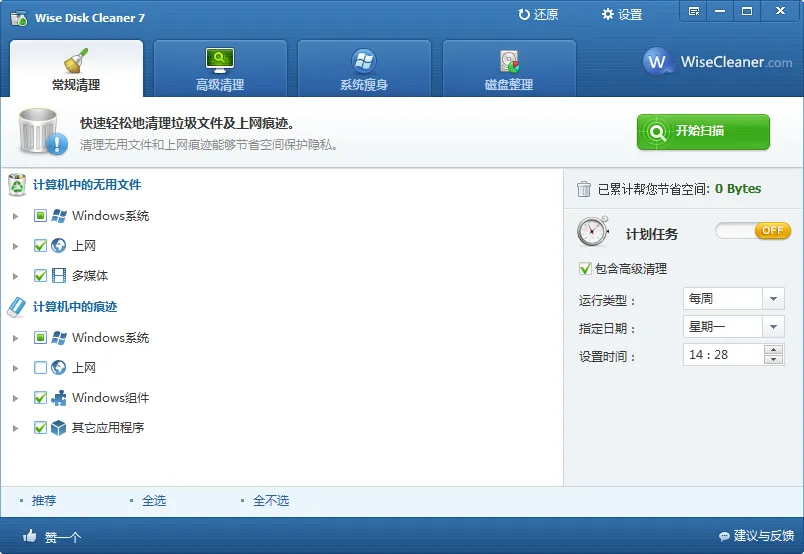
Task: Toggle the 计划任务 OFF switch
Action: [x=753, y=230]
